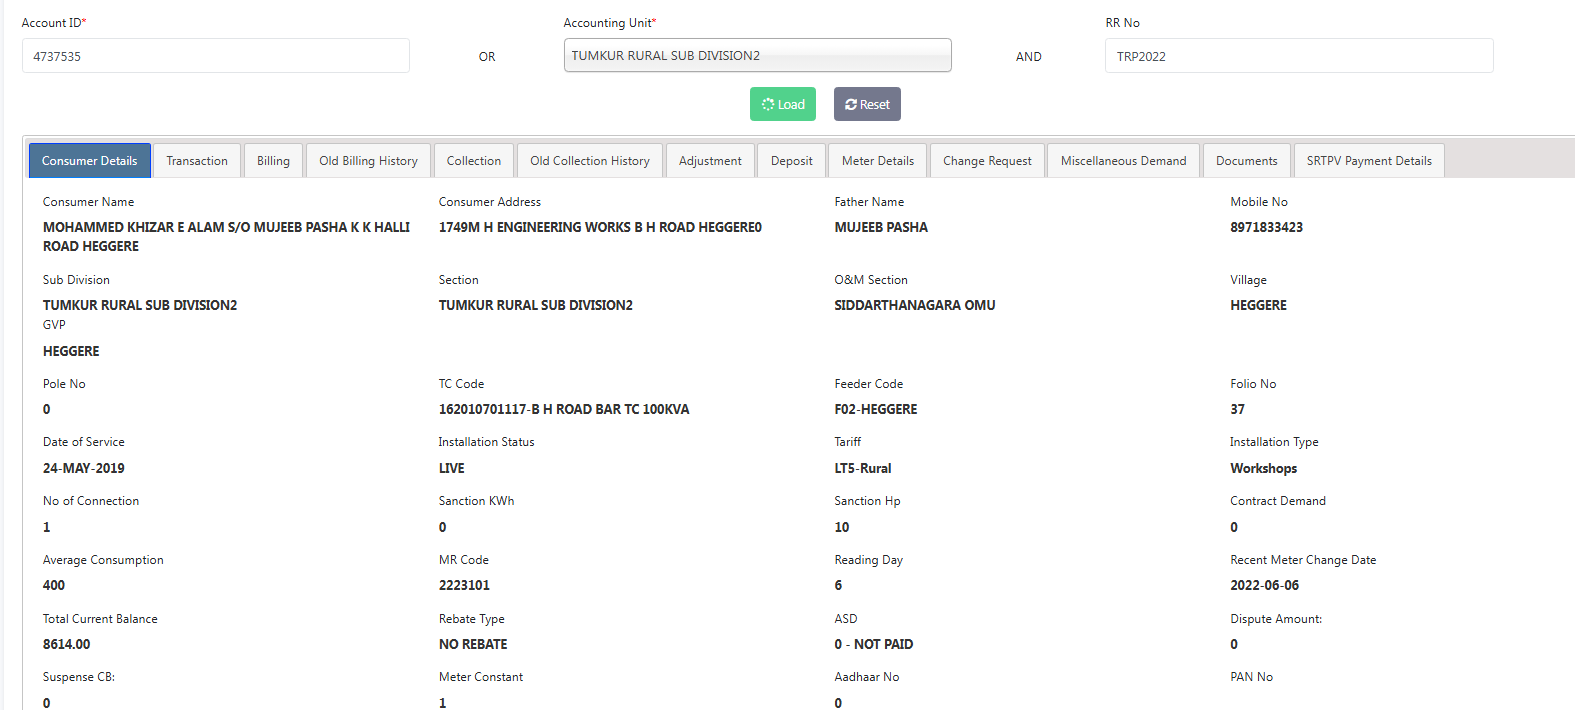Click the refresh icon on Reset
This screenshot has height=710, width=1575.
851,104
